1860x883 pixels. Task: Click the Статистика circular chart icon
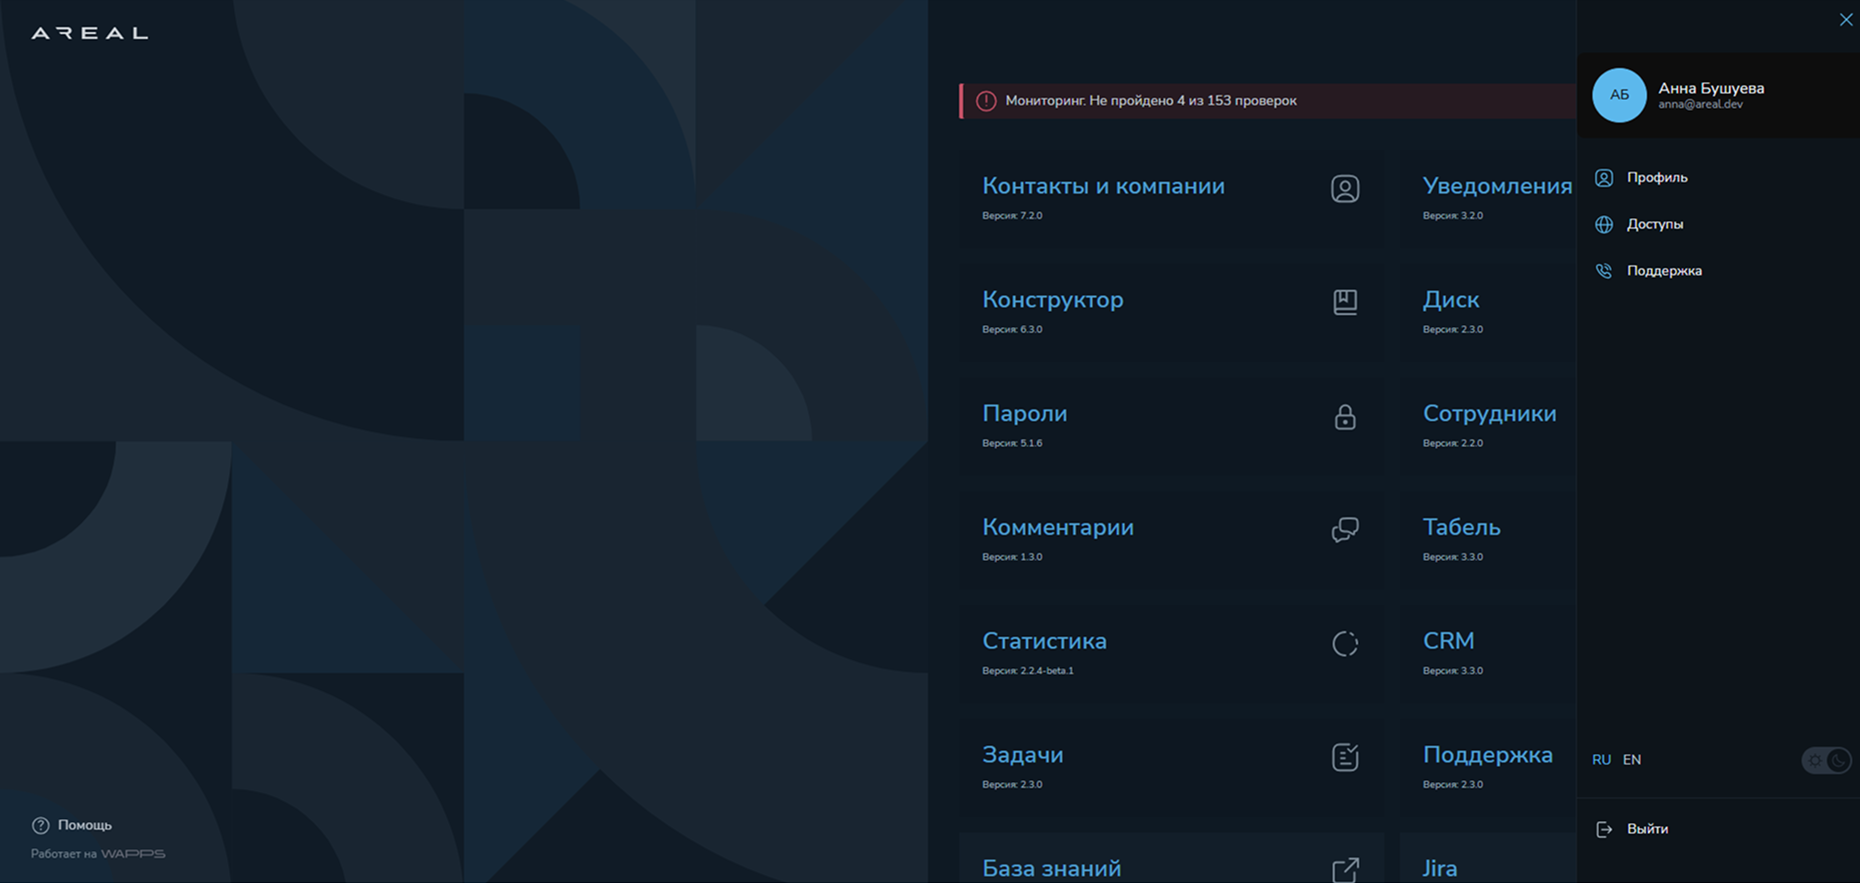[1345, 643]
